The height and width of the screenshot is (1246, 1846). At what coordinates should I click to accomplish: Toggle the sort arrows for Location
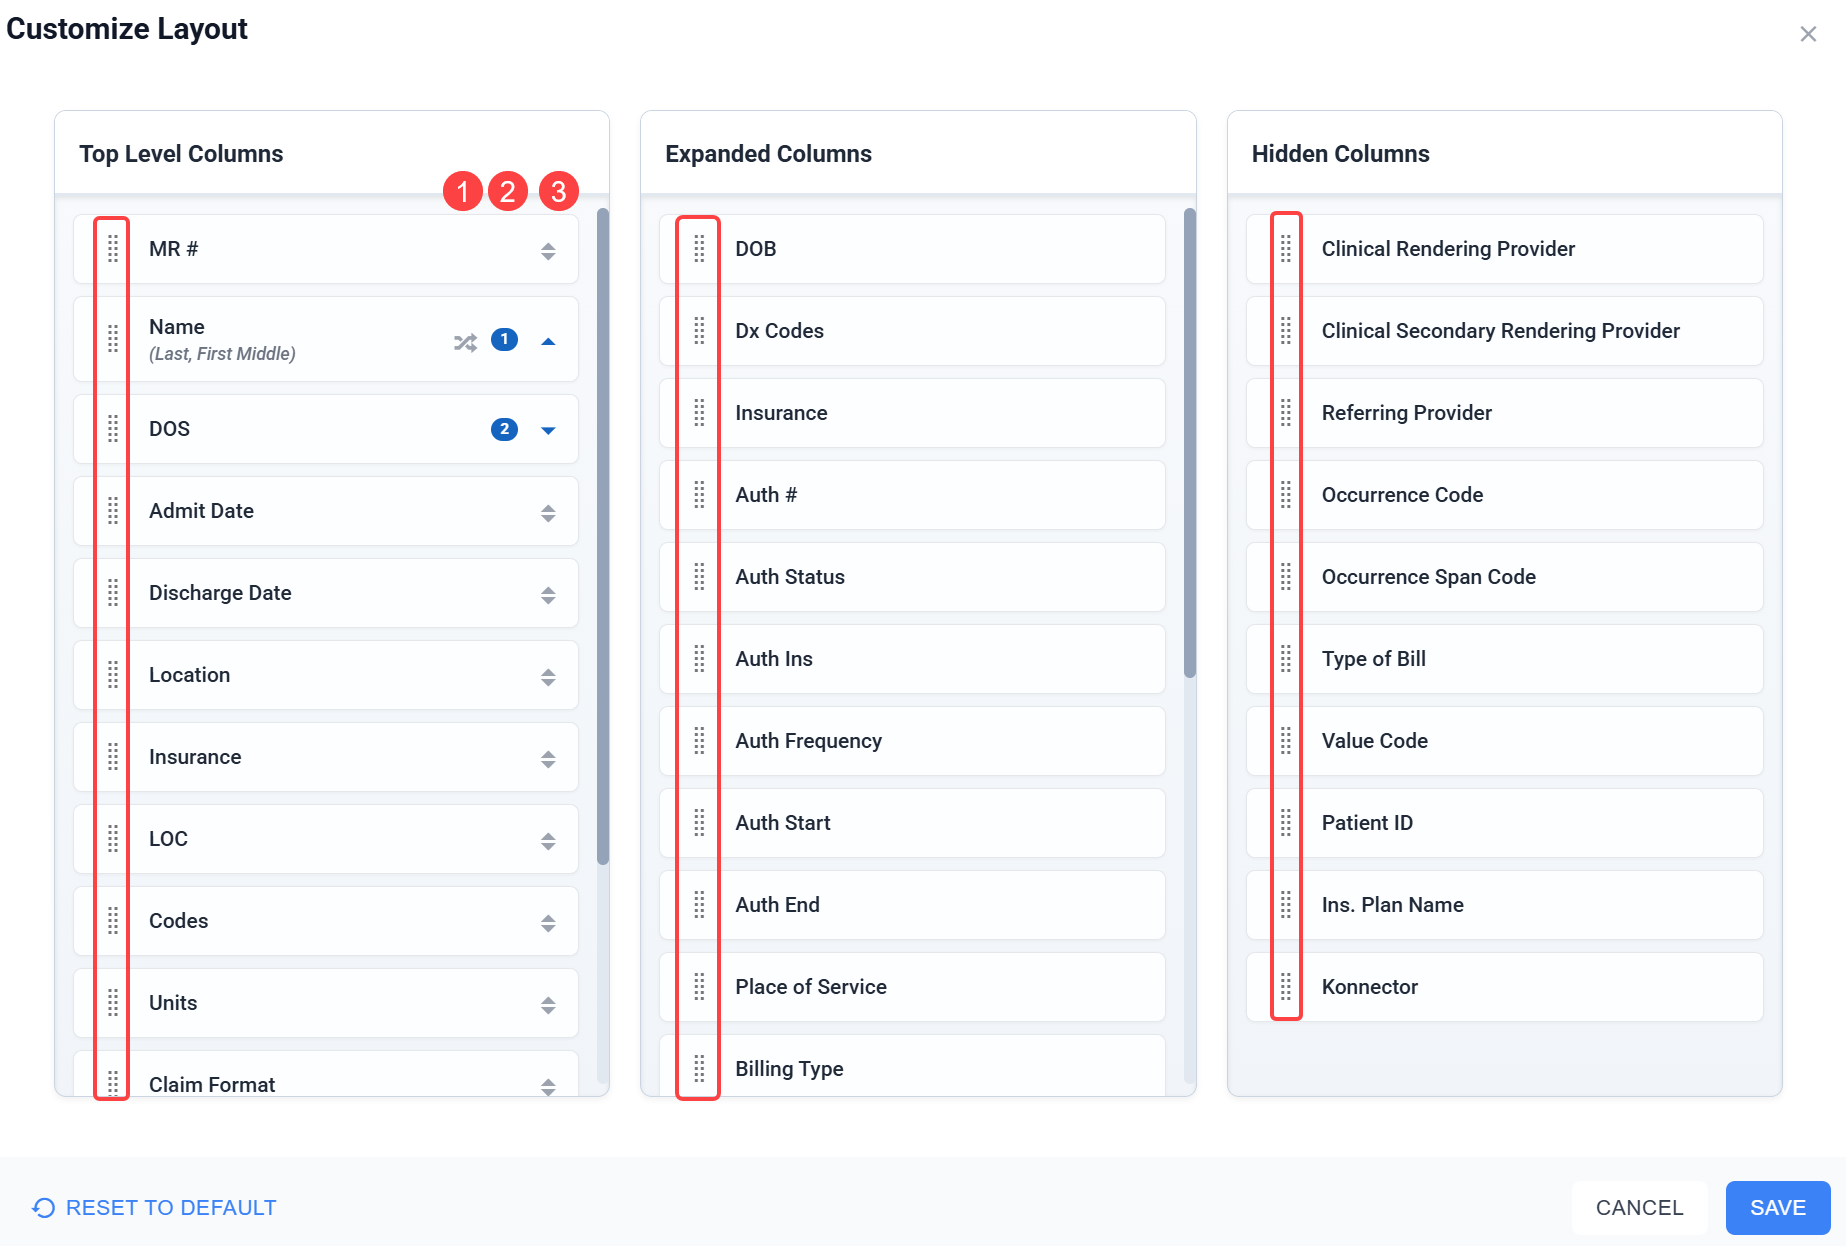click(548, 677)
